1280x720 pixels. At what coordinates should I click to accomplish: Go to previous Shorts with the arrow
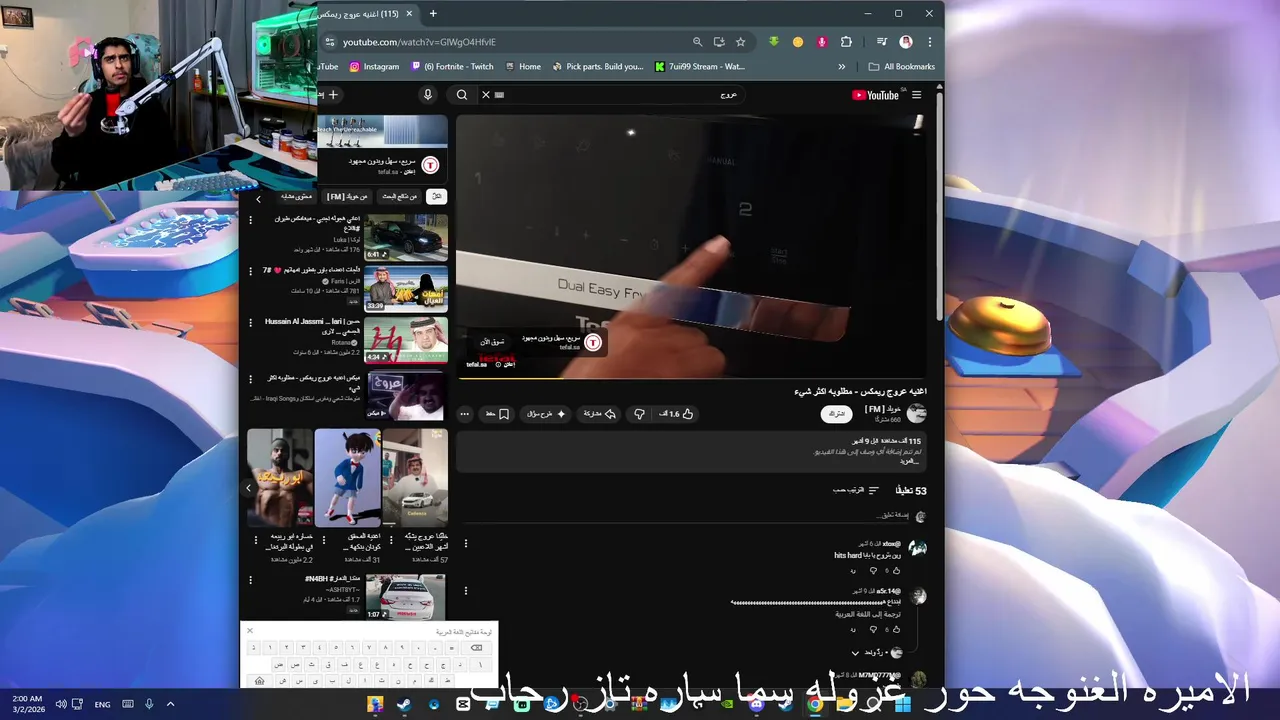[x=248, y=488]
